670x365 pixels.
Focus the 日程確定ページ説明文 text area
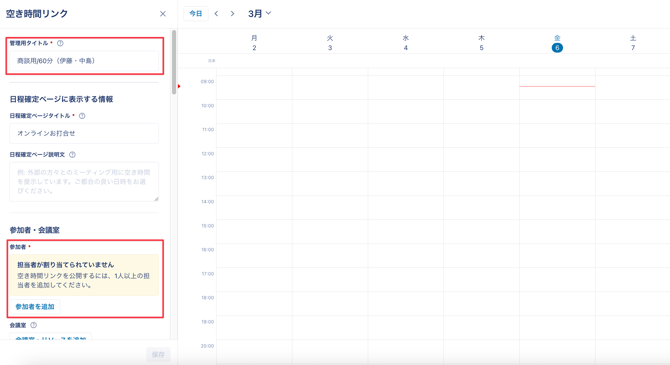tap(84, 182)
